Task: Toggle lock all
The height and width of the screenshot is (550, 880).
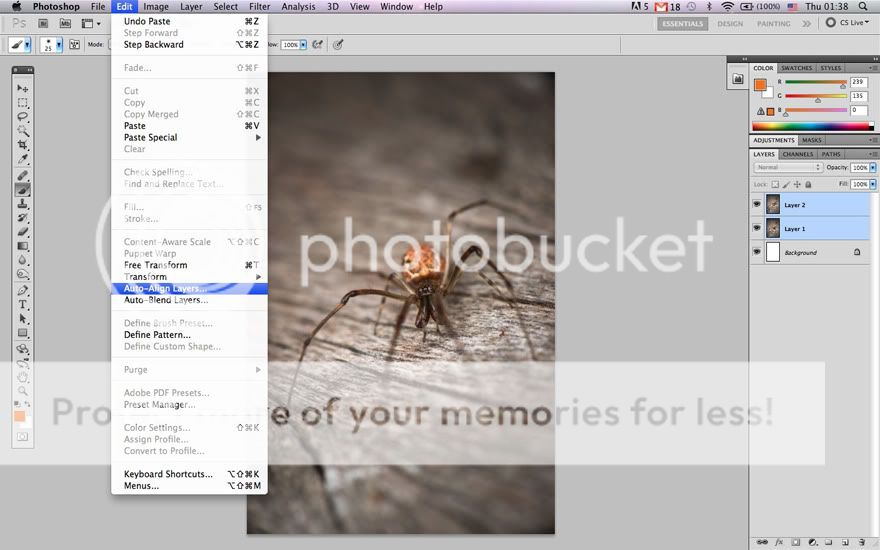Action: (808, 184)
